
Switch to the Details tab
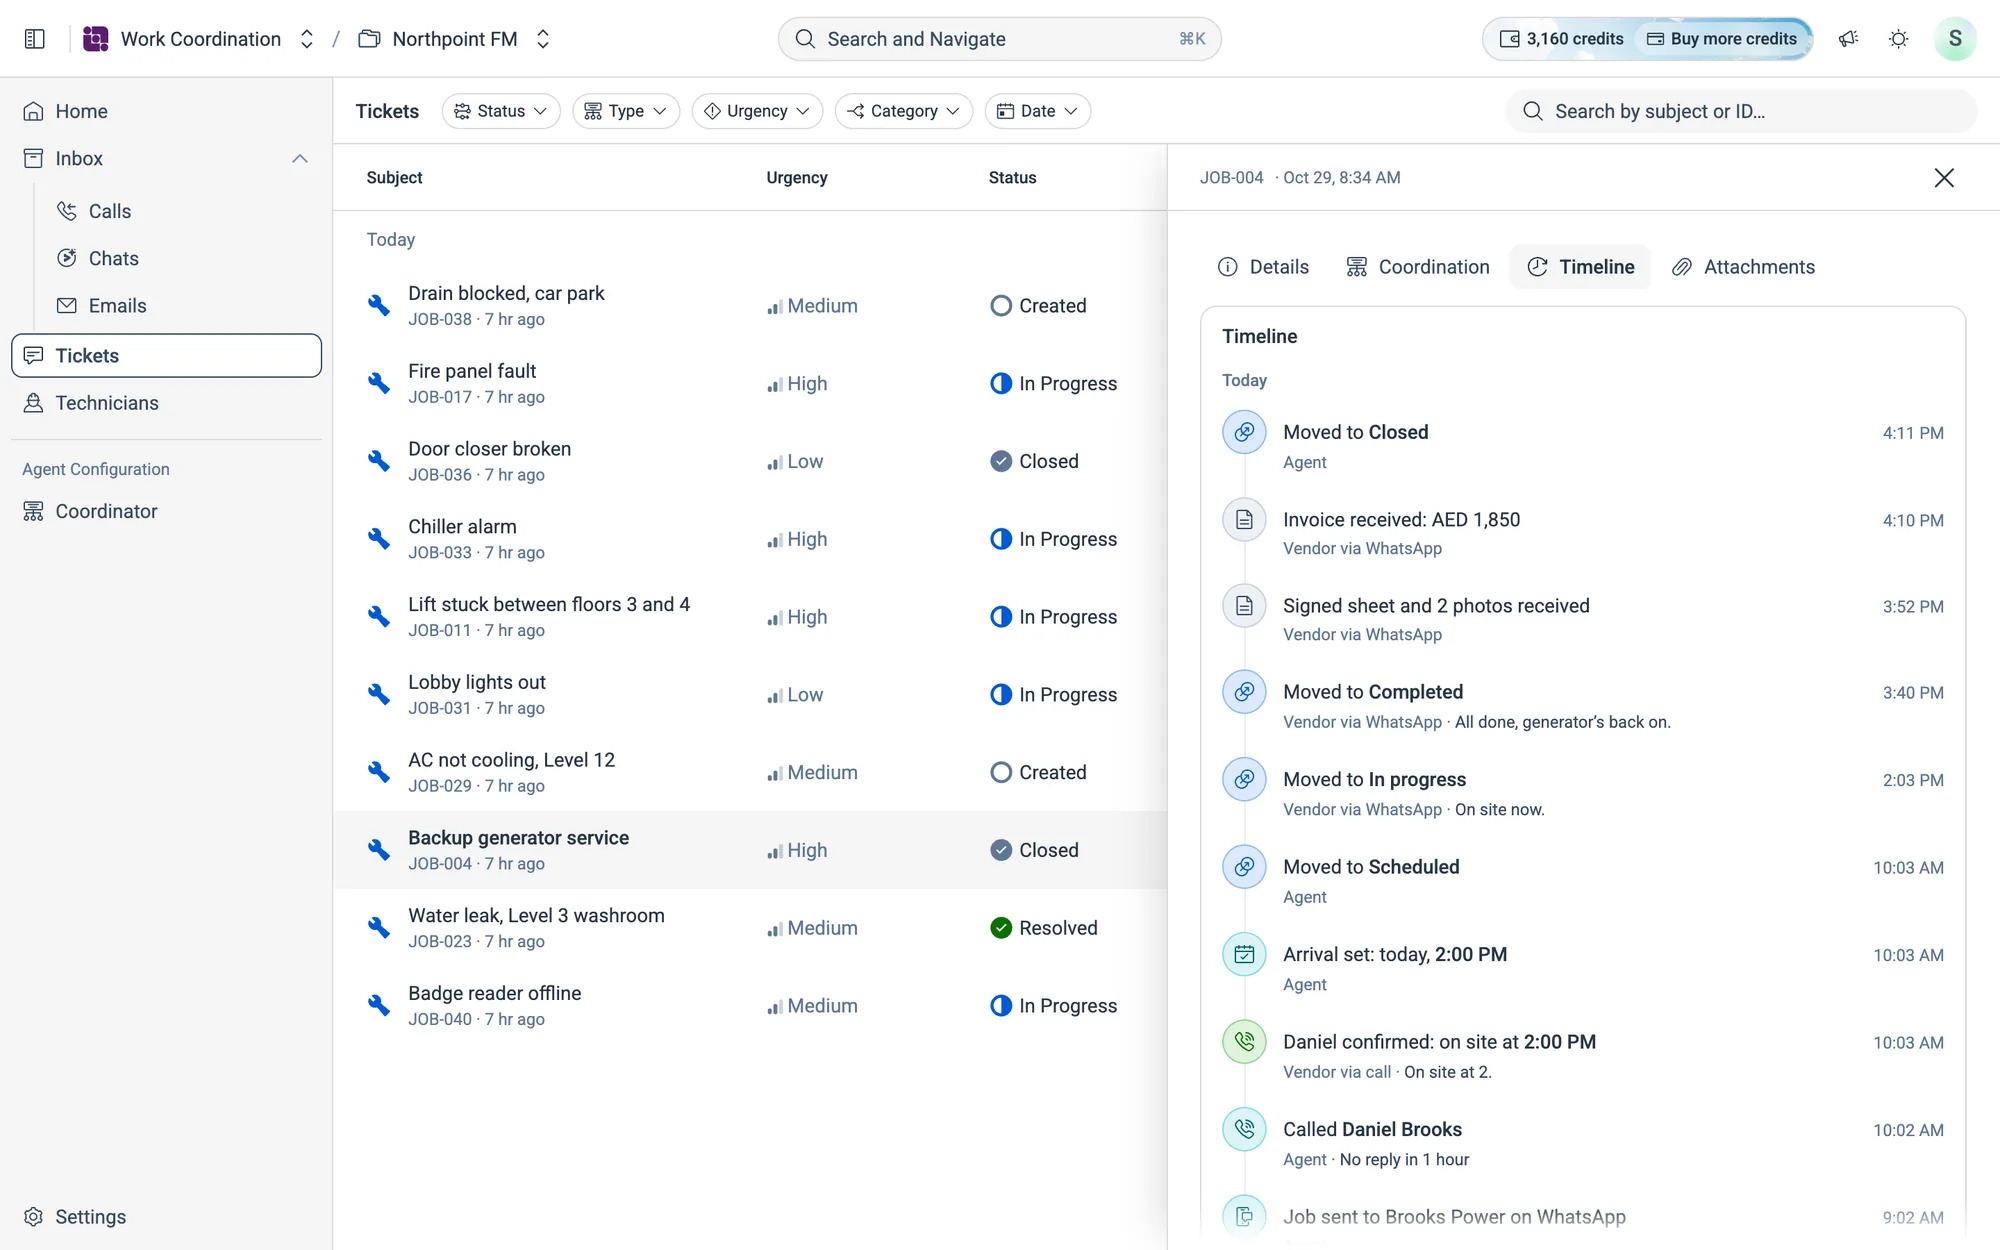coord(1263,267)
